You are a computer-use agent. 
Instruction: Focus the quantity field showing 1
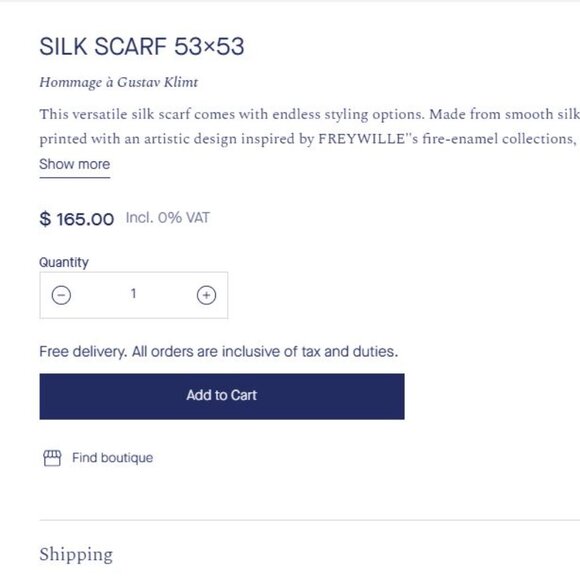tap(134, 295)
